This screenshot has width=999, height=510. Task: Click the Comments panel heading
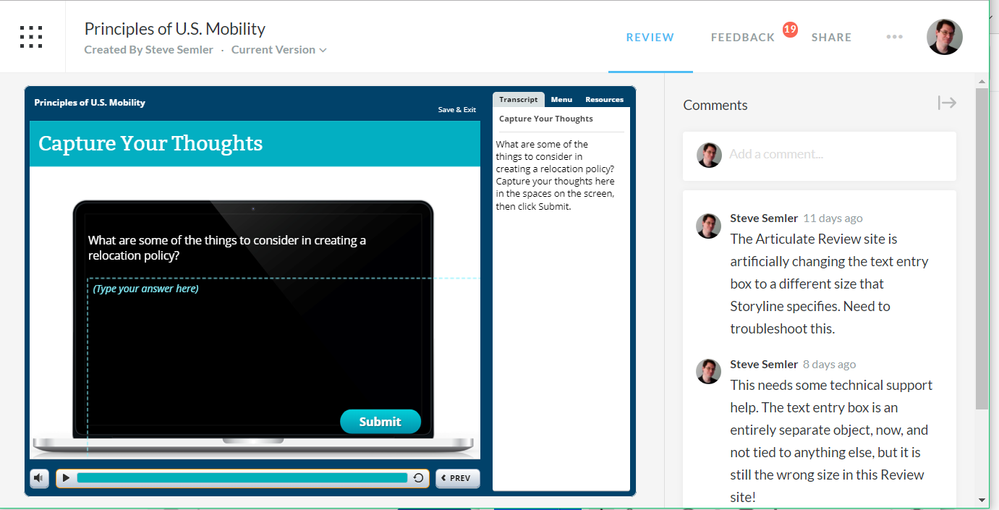click(715, 105)
